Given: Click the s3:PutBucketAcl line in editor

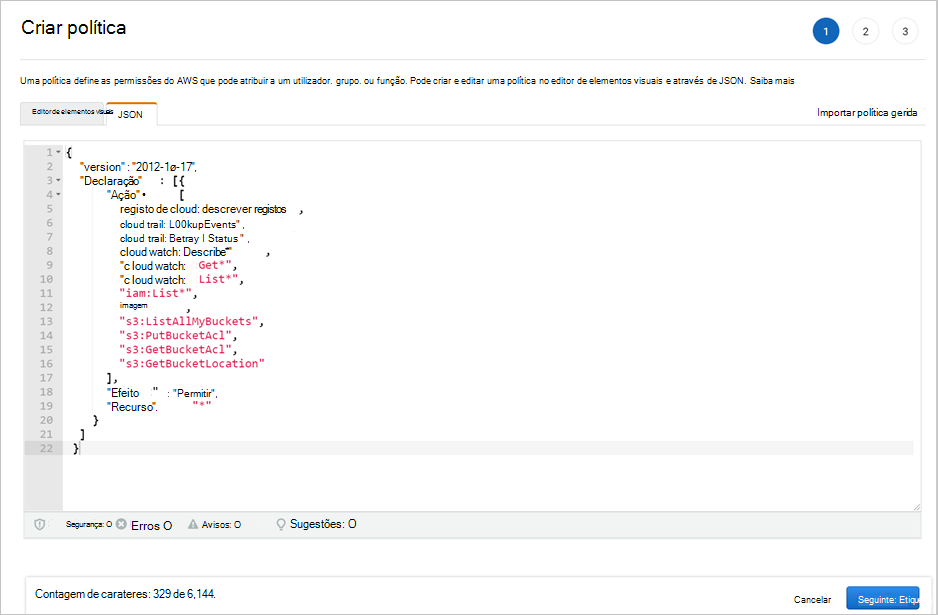Looking at the screenshot, I should 175,336.
